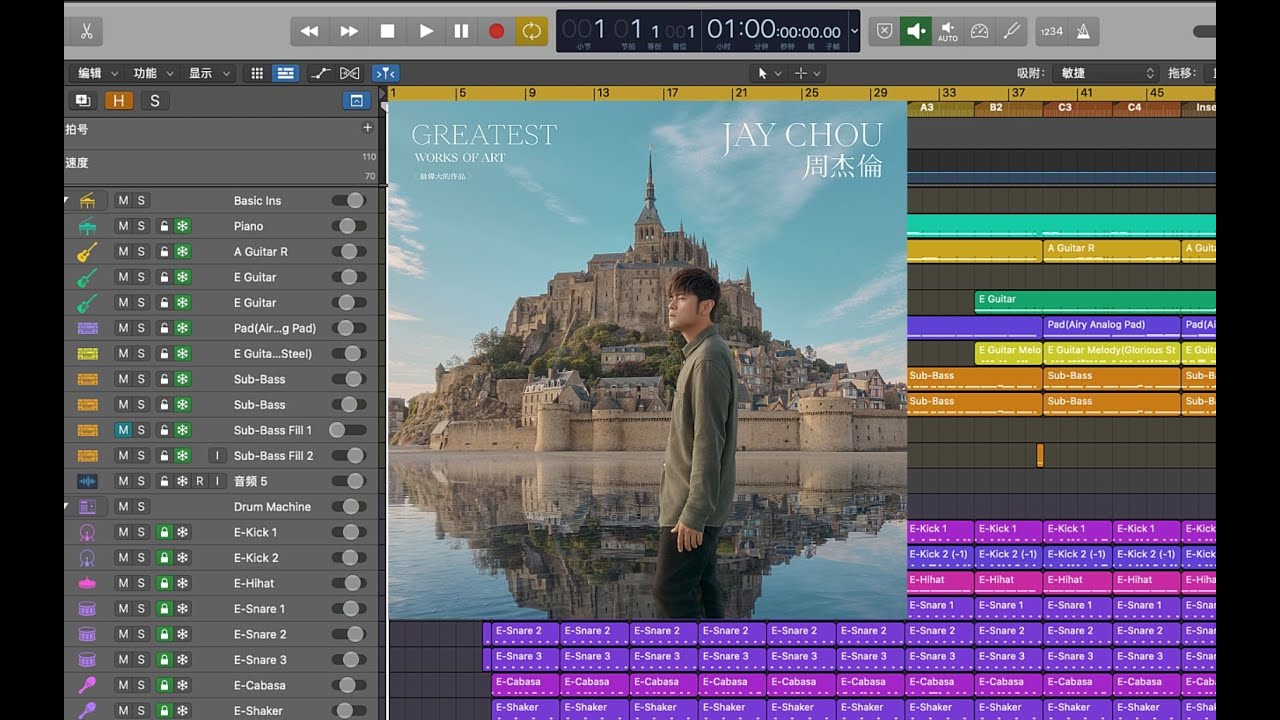
Task: Click the E-Cabasa track icon
Action: [87, 685]
